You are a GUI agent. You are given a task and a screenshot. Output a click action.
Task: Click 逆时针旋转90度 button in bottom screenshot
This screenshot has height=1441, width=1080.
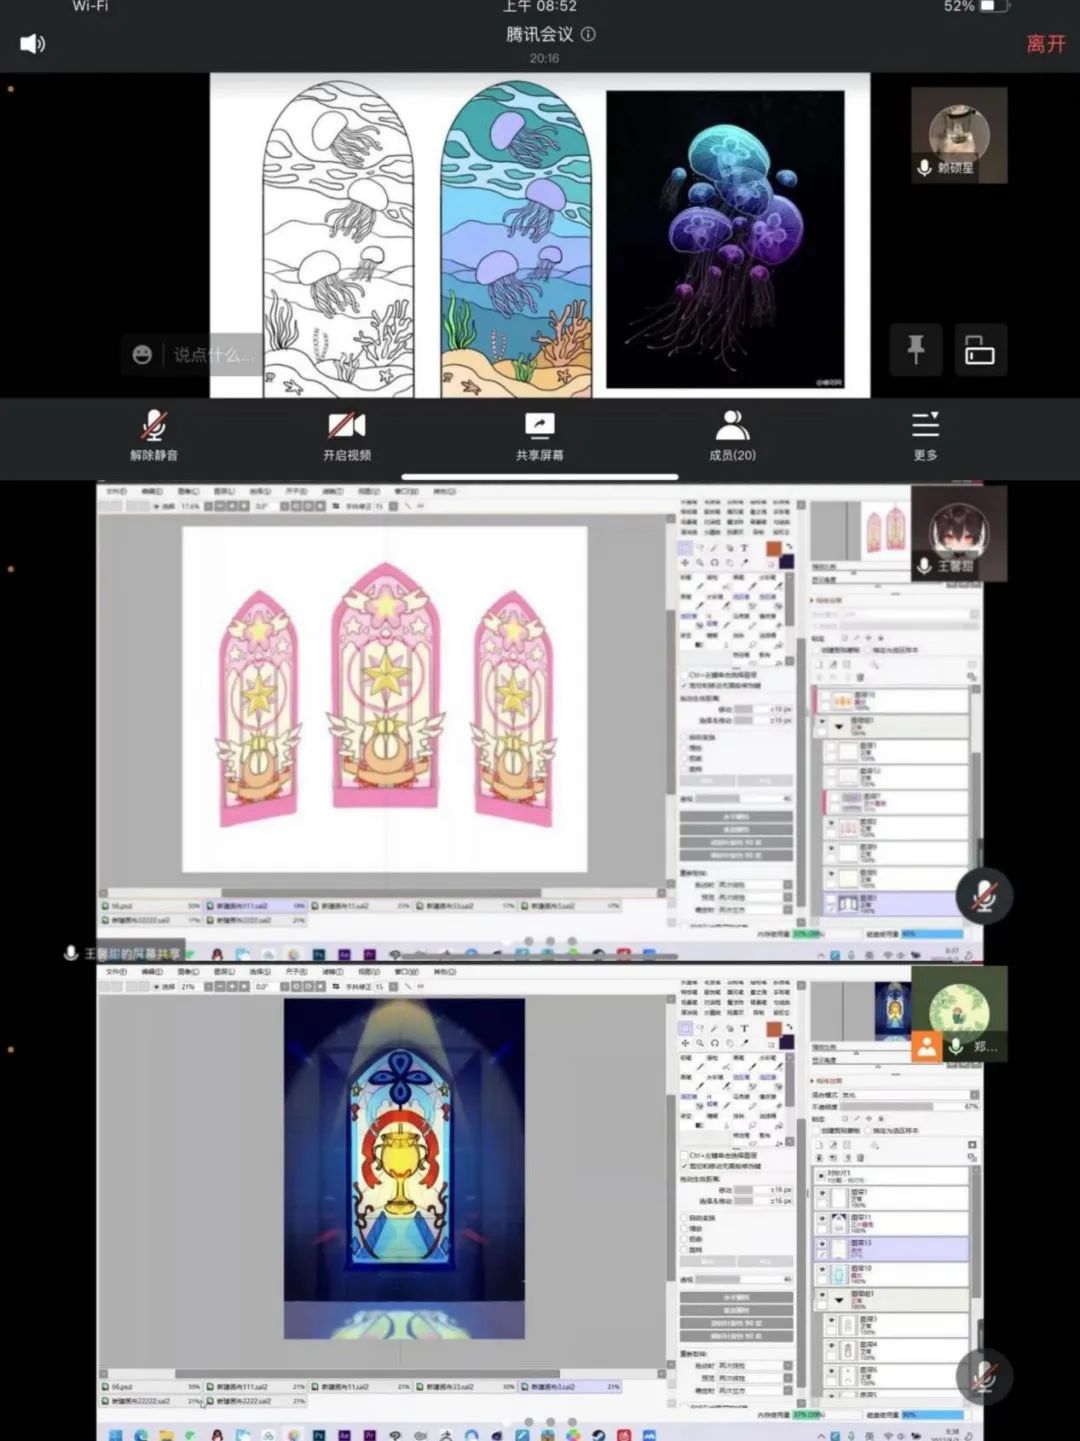tap(736, 1323)
